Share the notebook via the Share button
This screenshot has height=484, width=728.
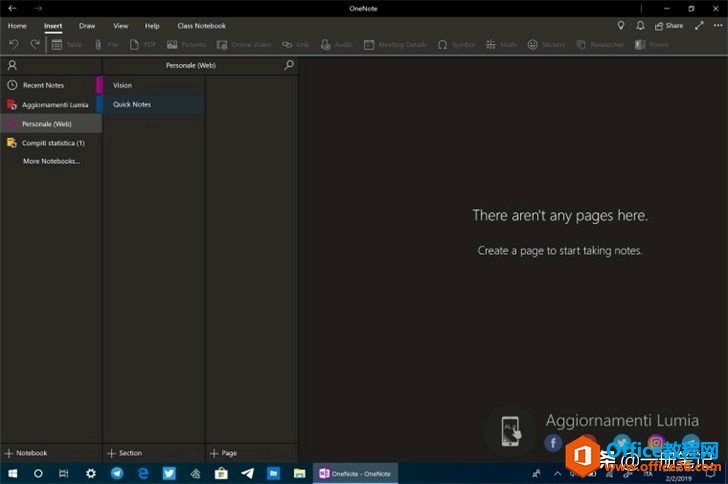click(669, 26)
